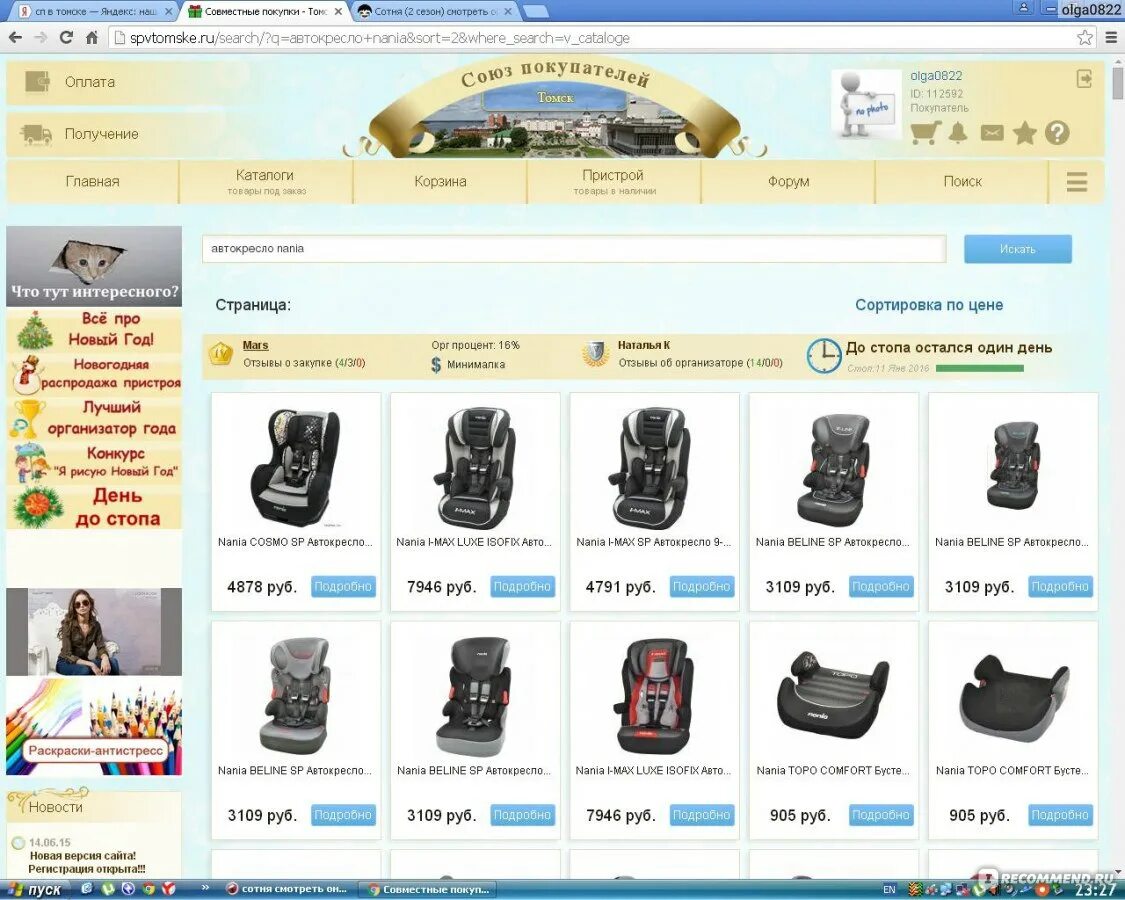Screen dimensions: 1125x900
Task: Open the Windows пуск start button
Action: pyautogui.click(x=35, y=890)
